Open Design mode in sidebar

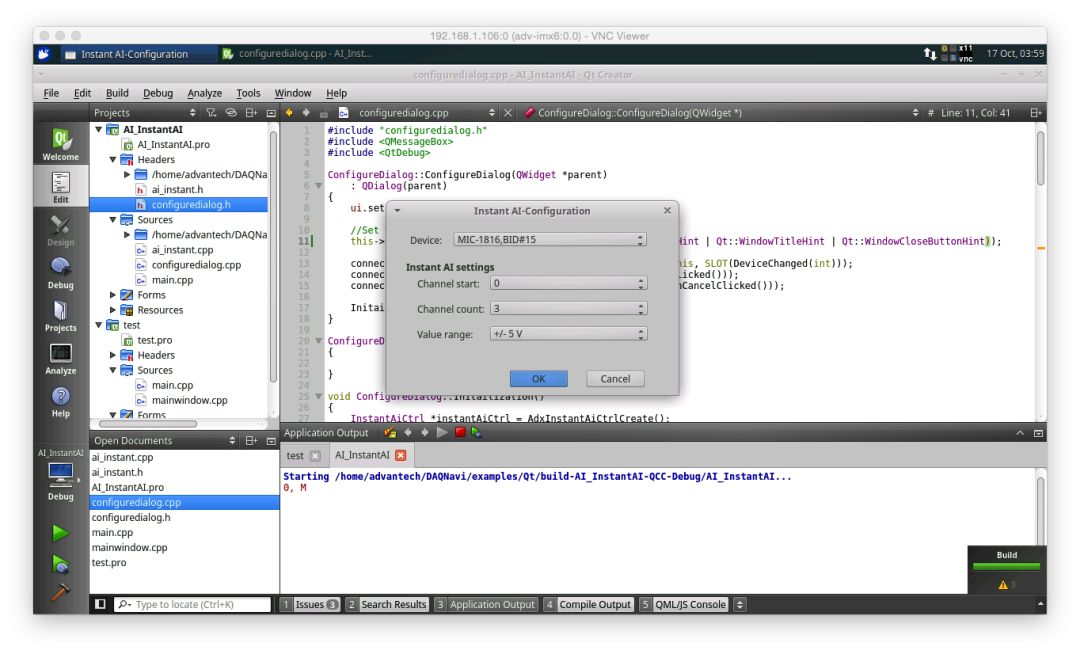(x=61, y=231)
